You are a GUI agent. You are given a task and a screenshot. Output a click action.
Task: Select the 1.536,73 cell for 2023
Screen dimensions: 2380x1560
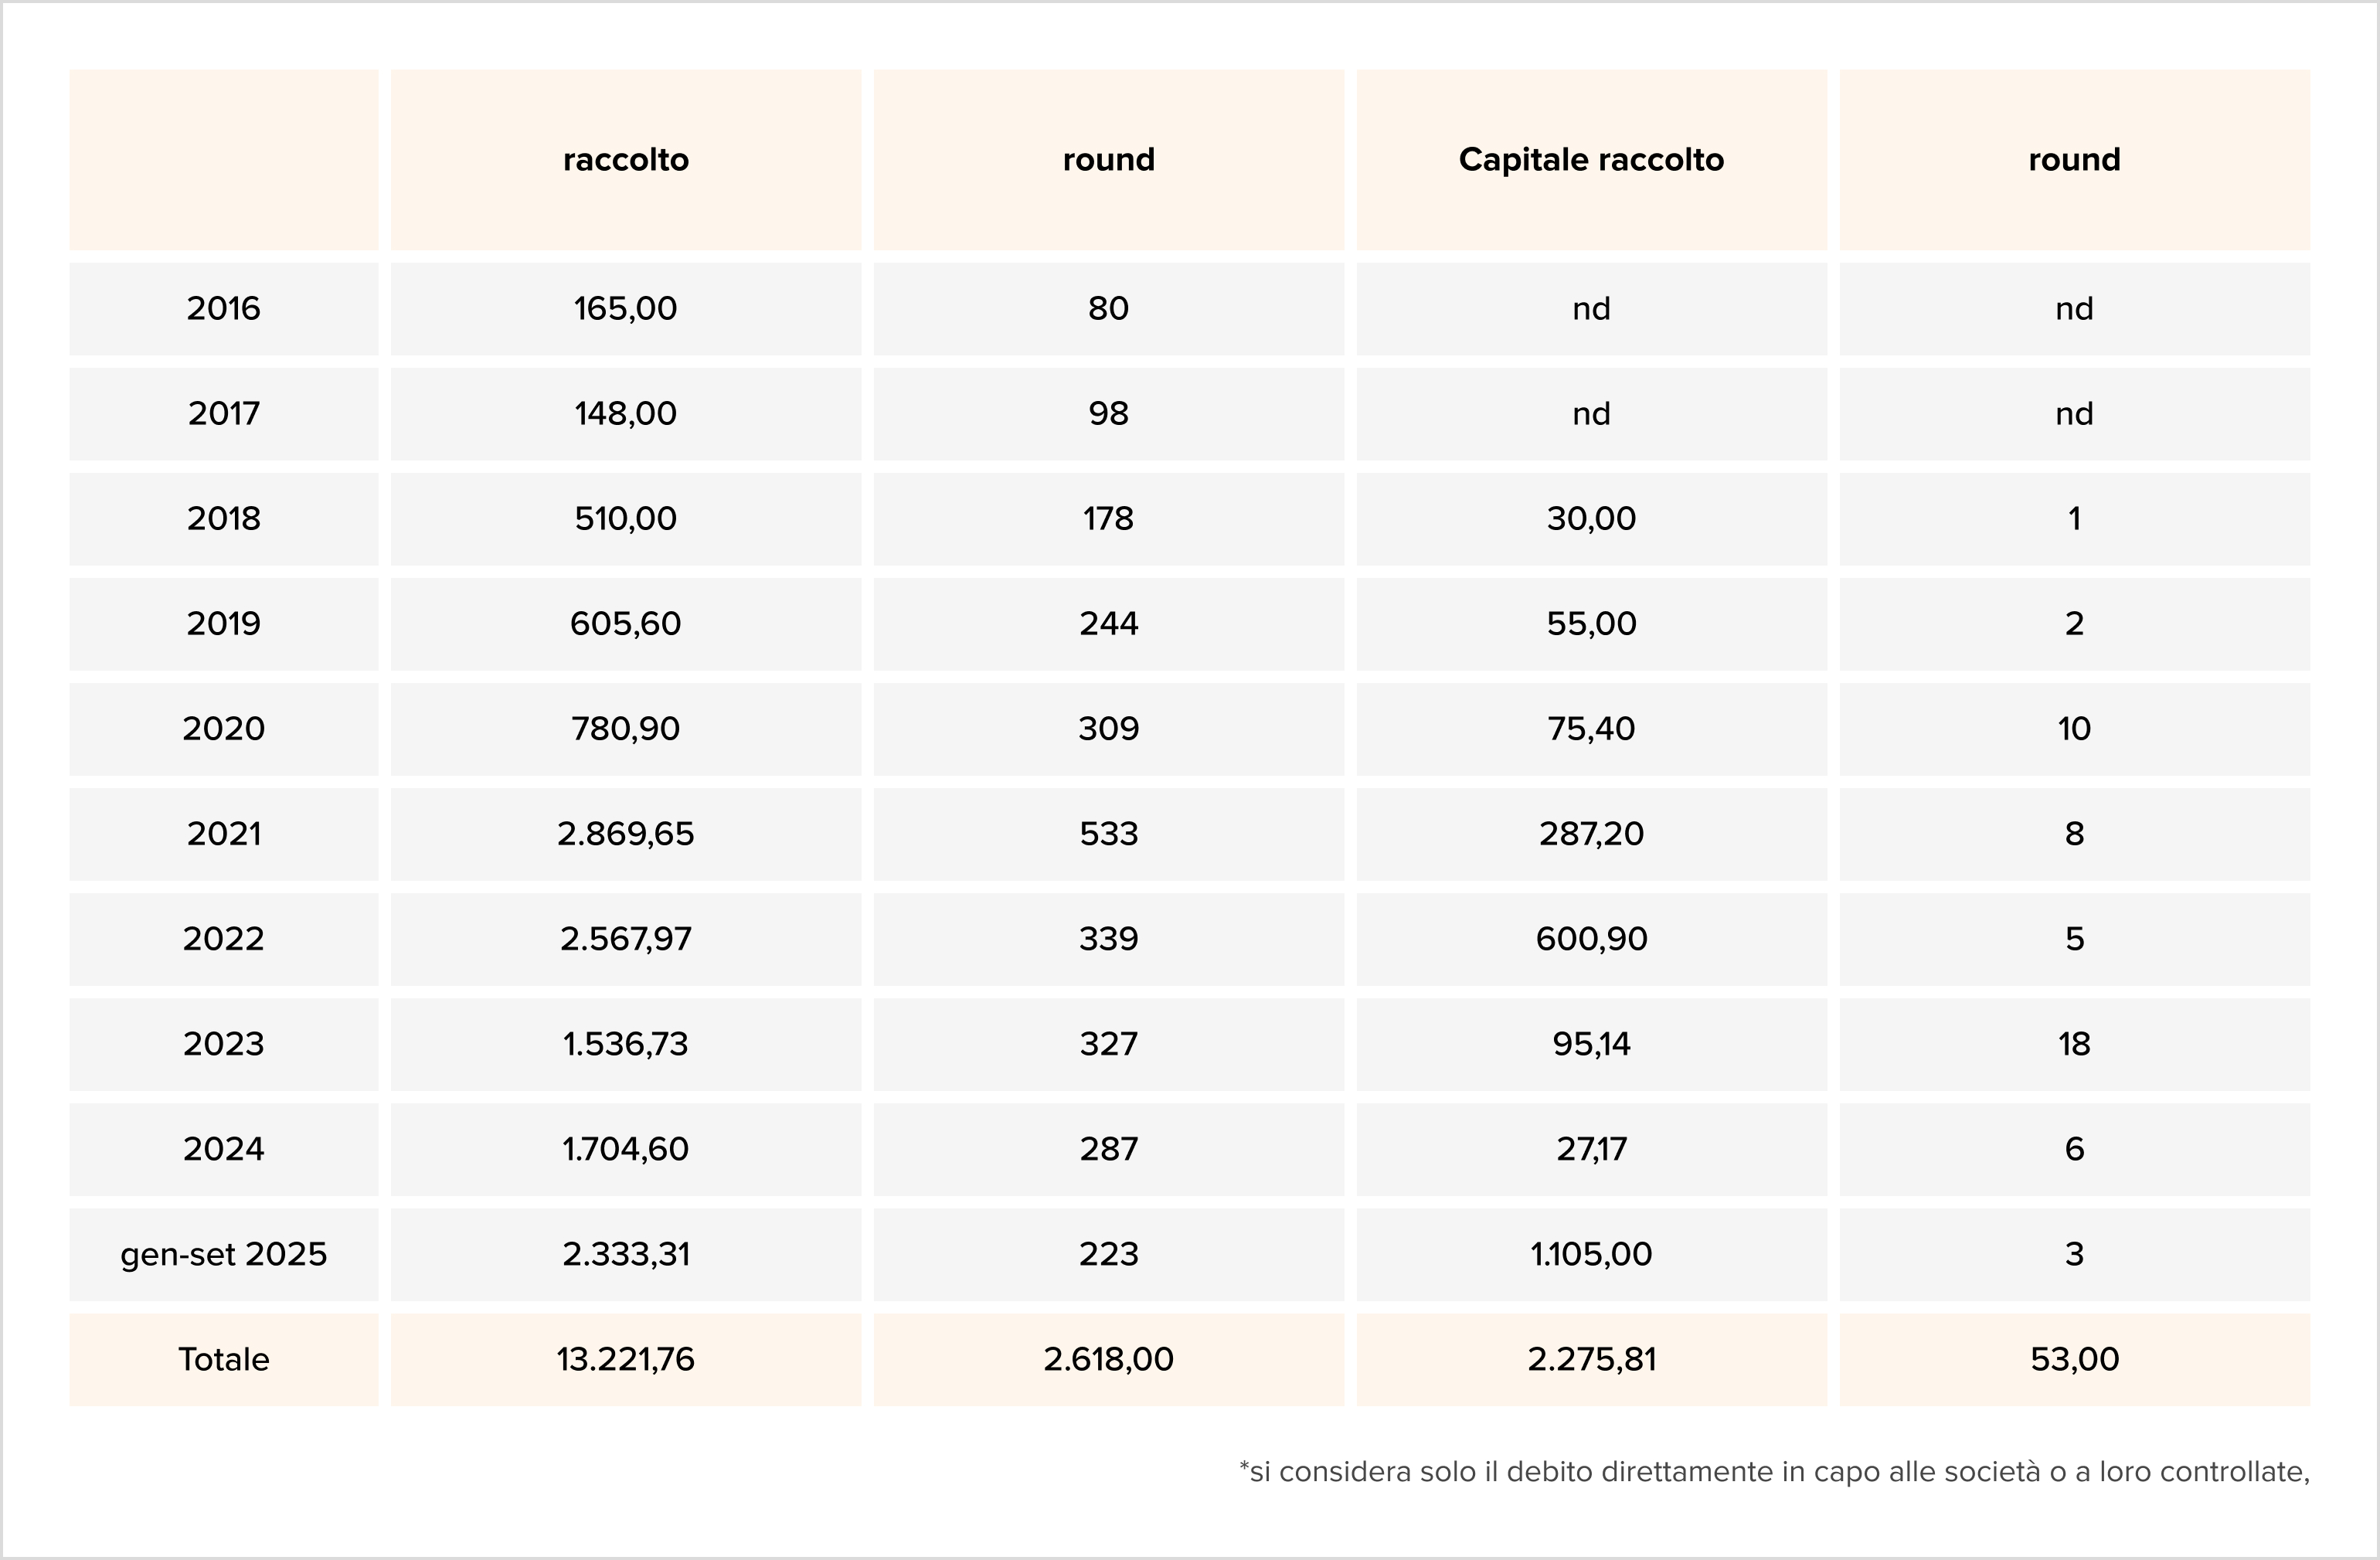[625, 1043]
